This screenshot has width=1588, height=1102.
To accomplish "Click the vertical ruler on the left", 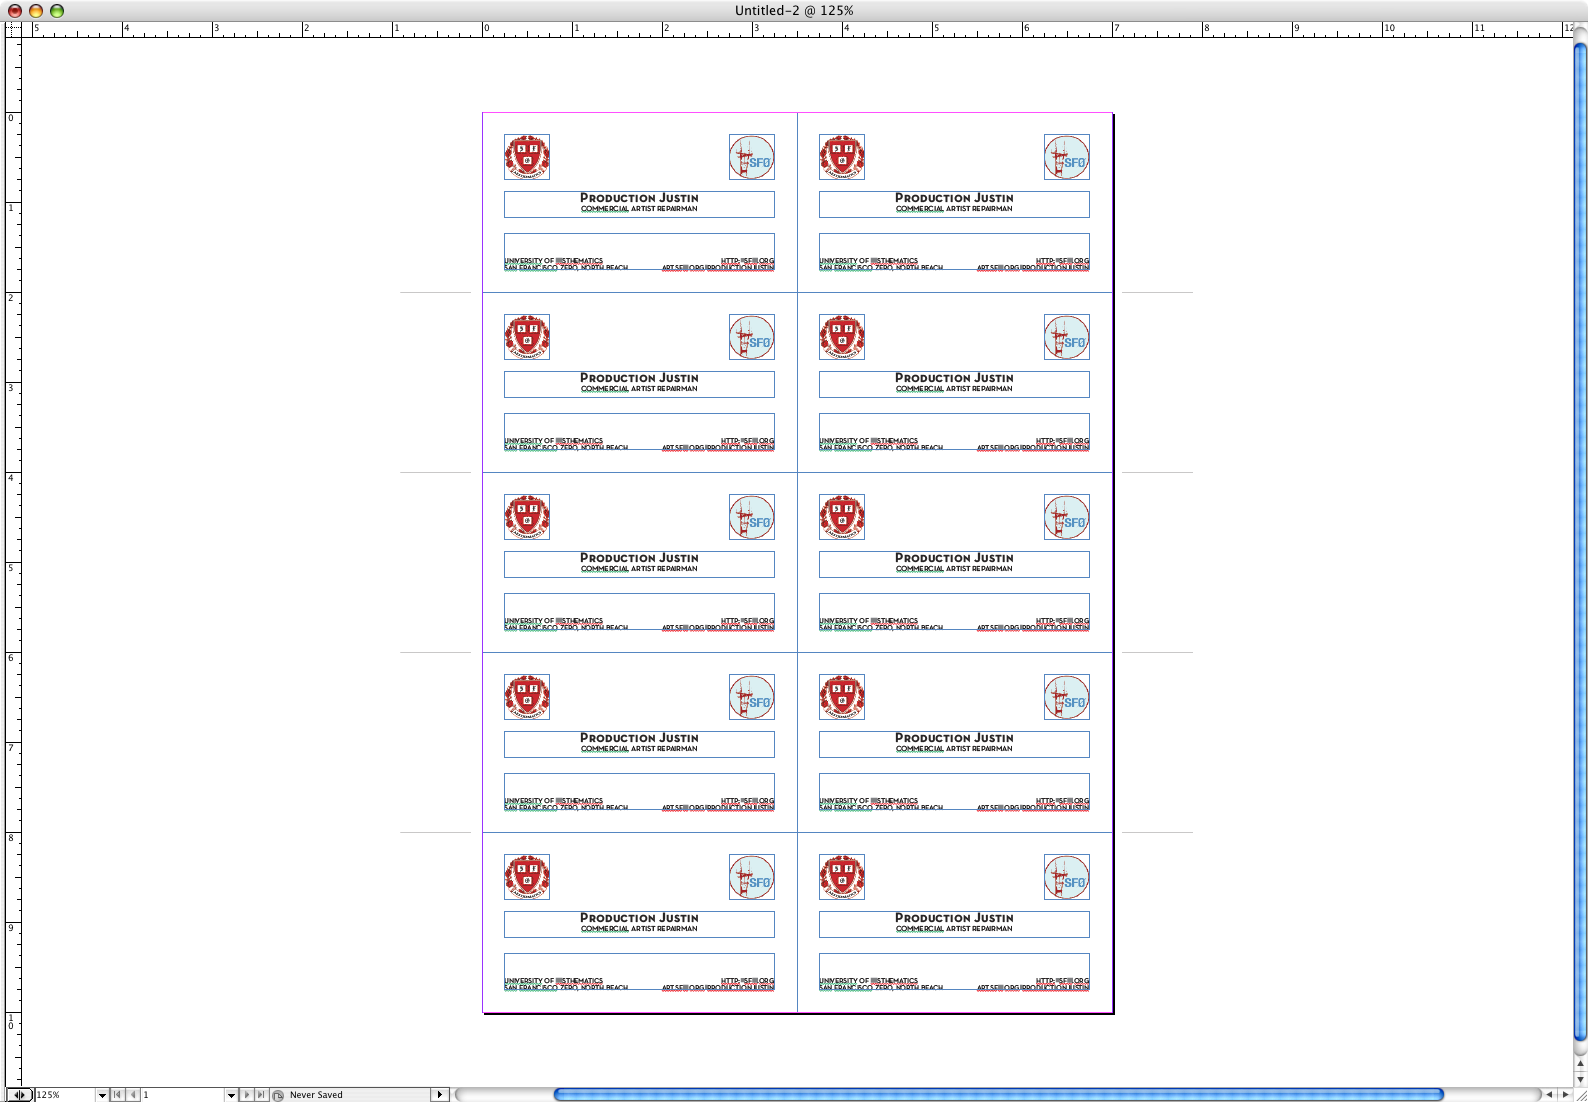I will coord(13,562).
